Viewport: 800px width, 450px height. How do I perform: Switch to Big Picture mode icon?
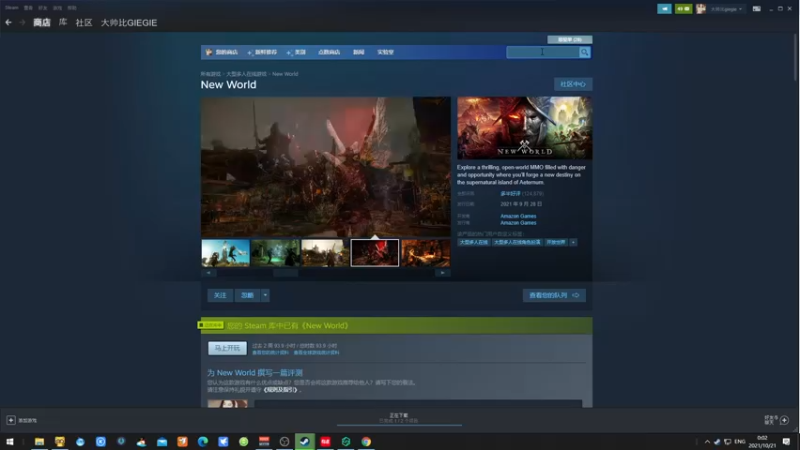757,9
